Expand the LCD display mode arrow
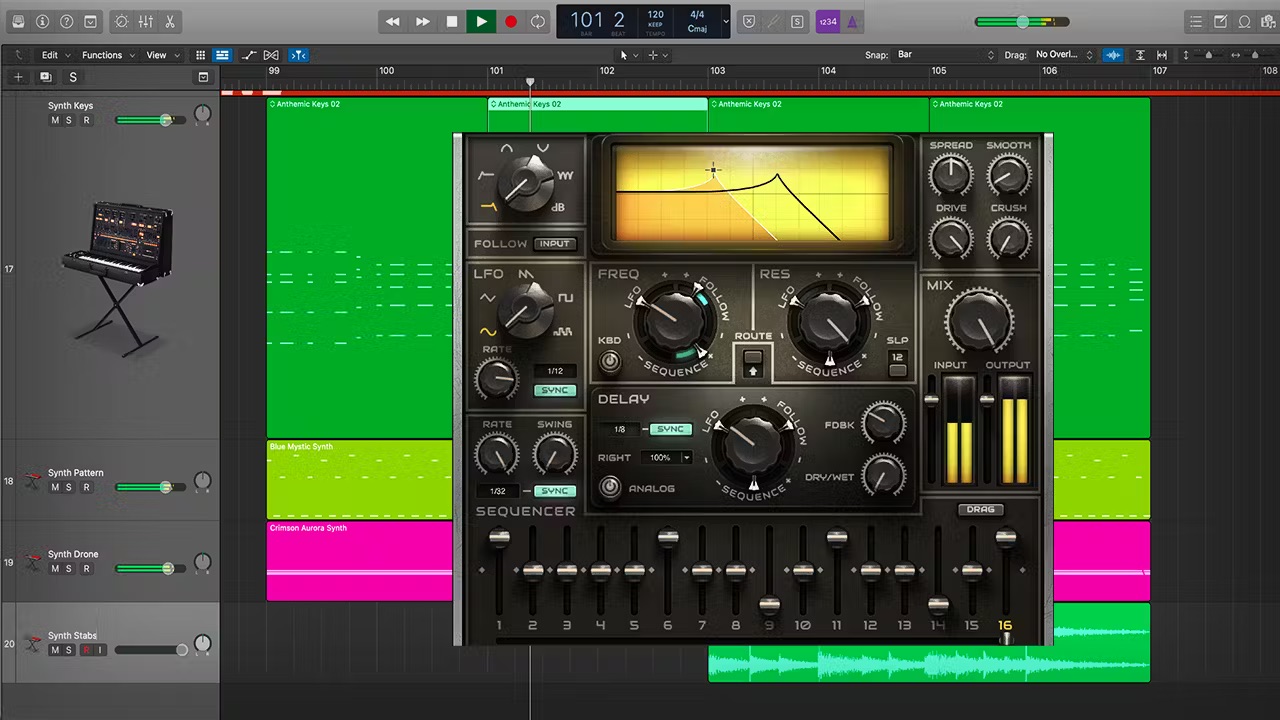The height and width of the screenshot is (720, 1280). (725, 21)
